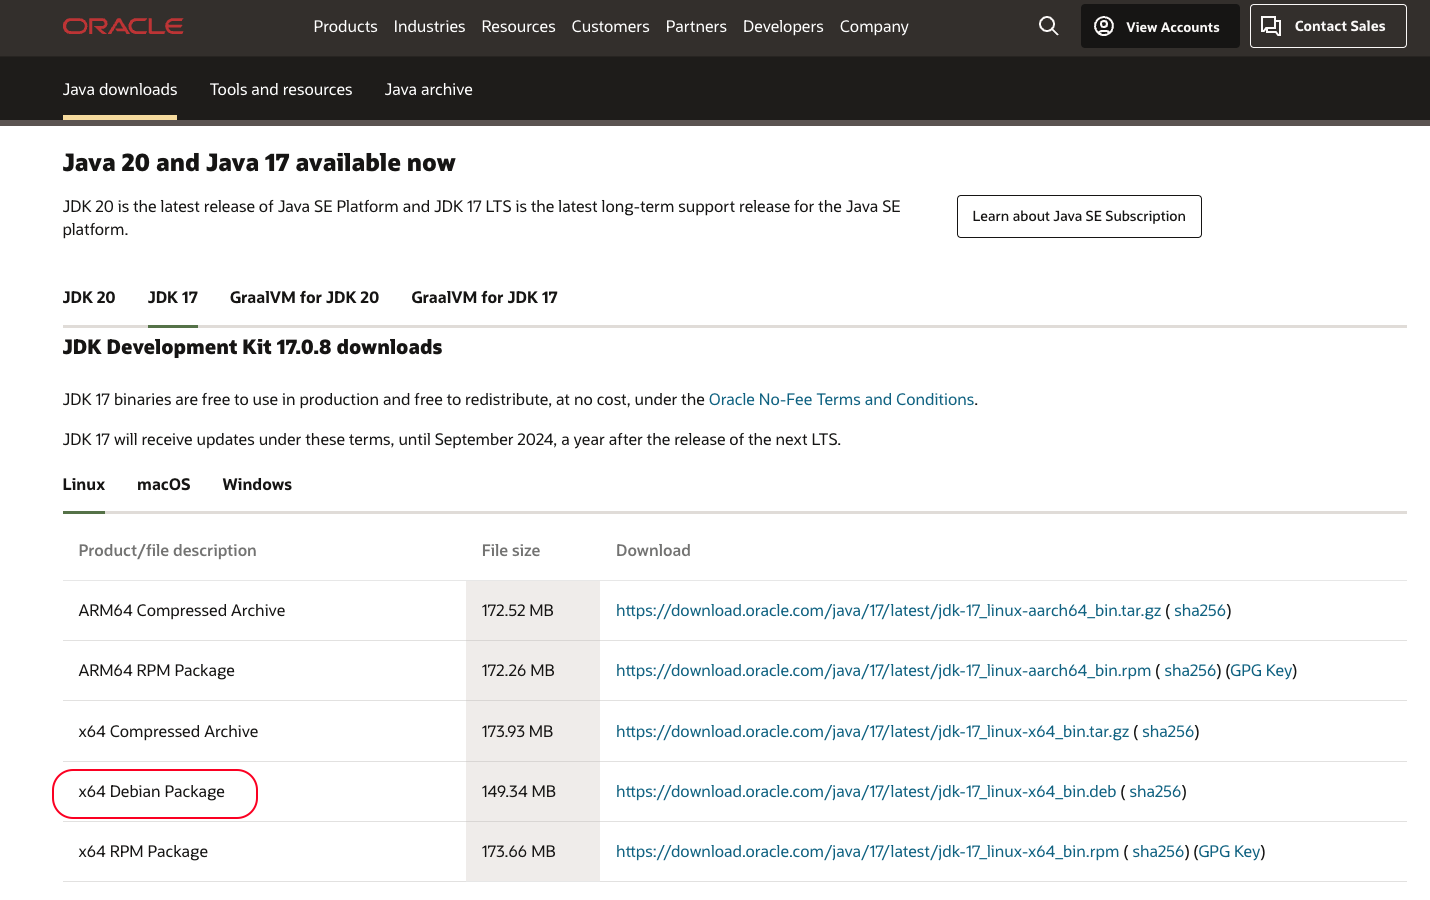Switch to Tools and resources tab
The width and height of the screenshot is (1430, 900).
coord(281,89)
